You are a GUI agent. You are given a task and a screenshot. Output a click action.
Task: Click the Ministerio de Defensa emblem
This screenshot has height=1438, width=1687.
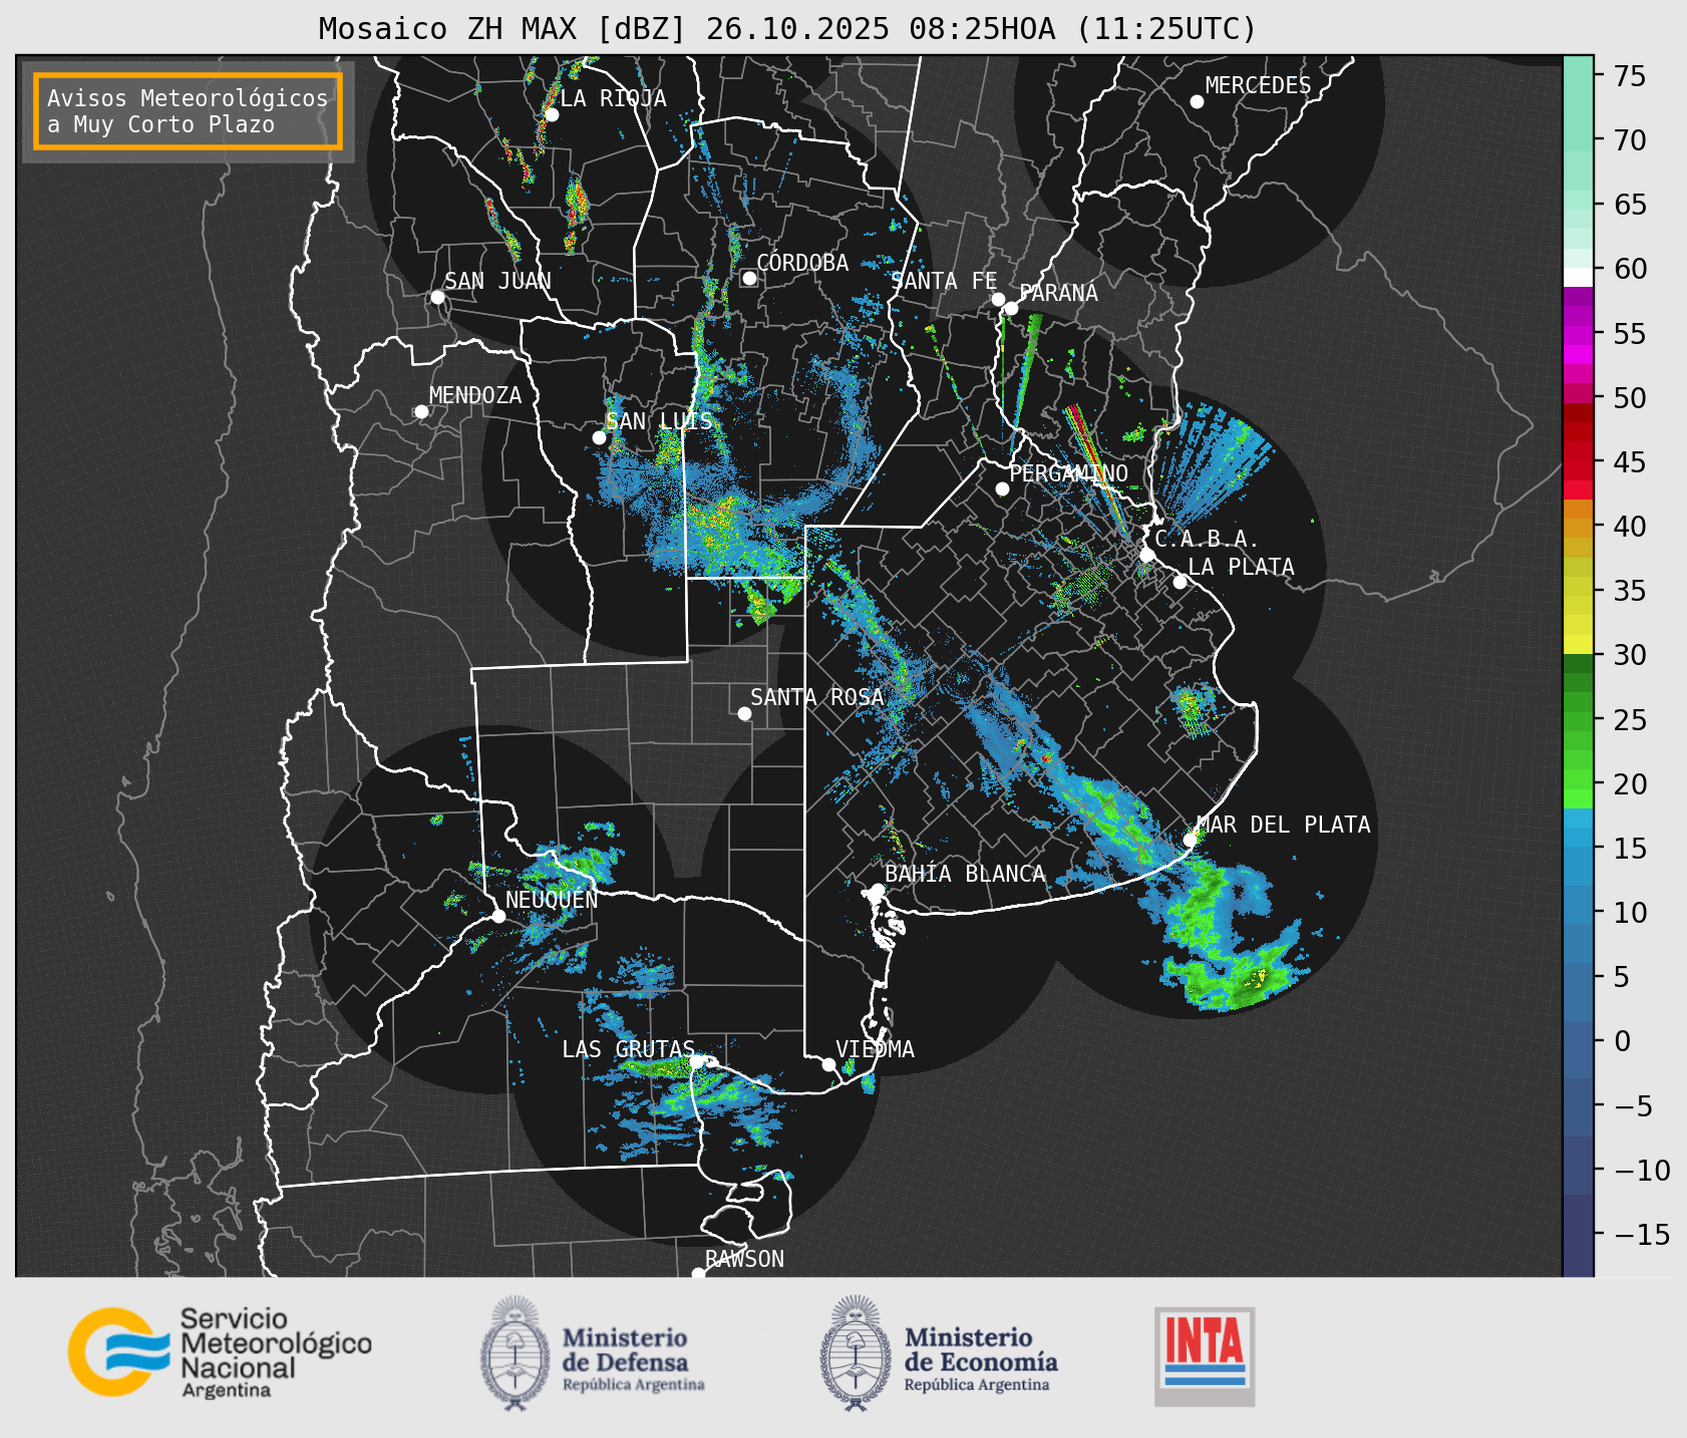[x=516, y=1353]
